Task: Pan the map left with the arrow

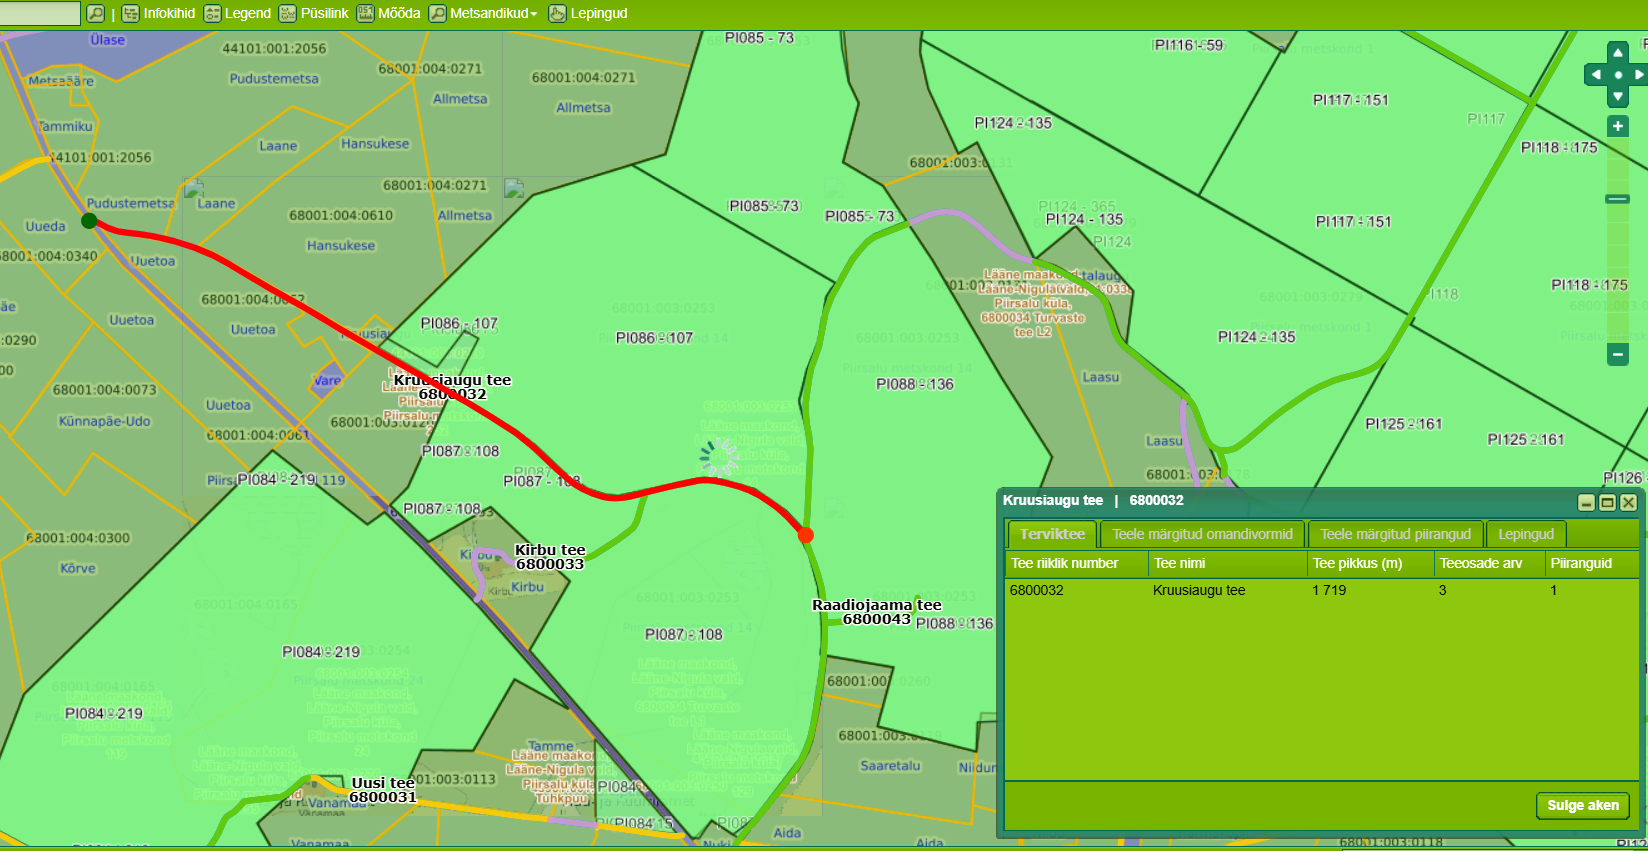Action: tap(1596, 75)
